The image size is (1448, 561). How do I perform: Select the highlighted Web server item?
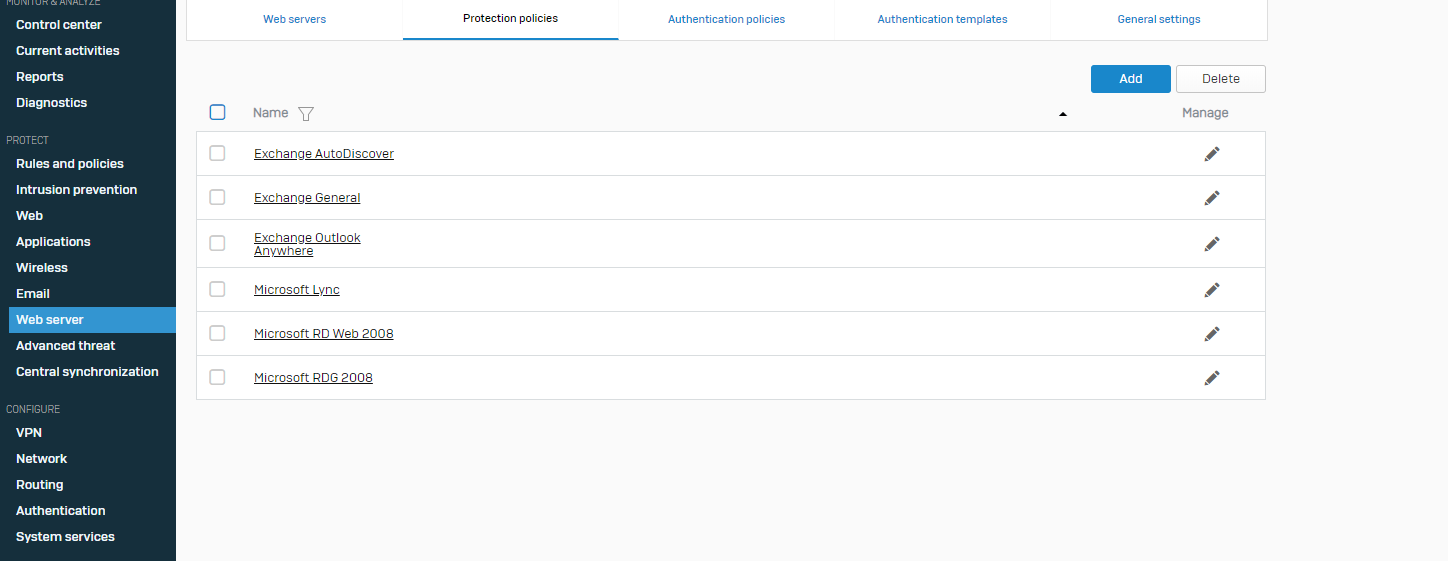point(92,319)
